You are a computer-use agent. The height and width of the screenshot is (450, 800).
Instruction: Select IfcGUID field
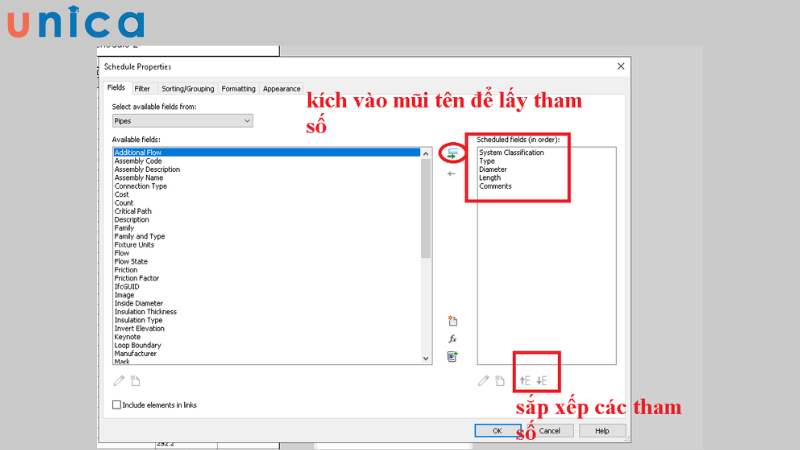127,286
